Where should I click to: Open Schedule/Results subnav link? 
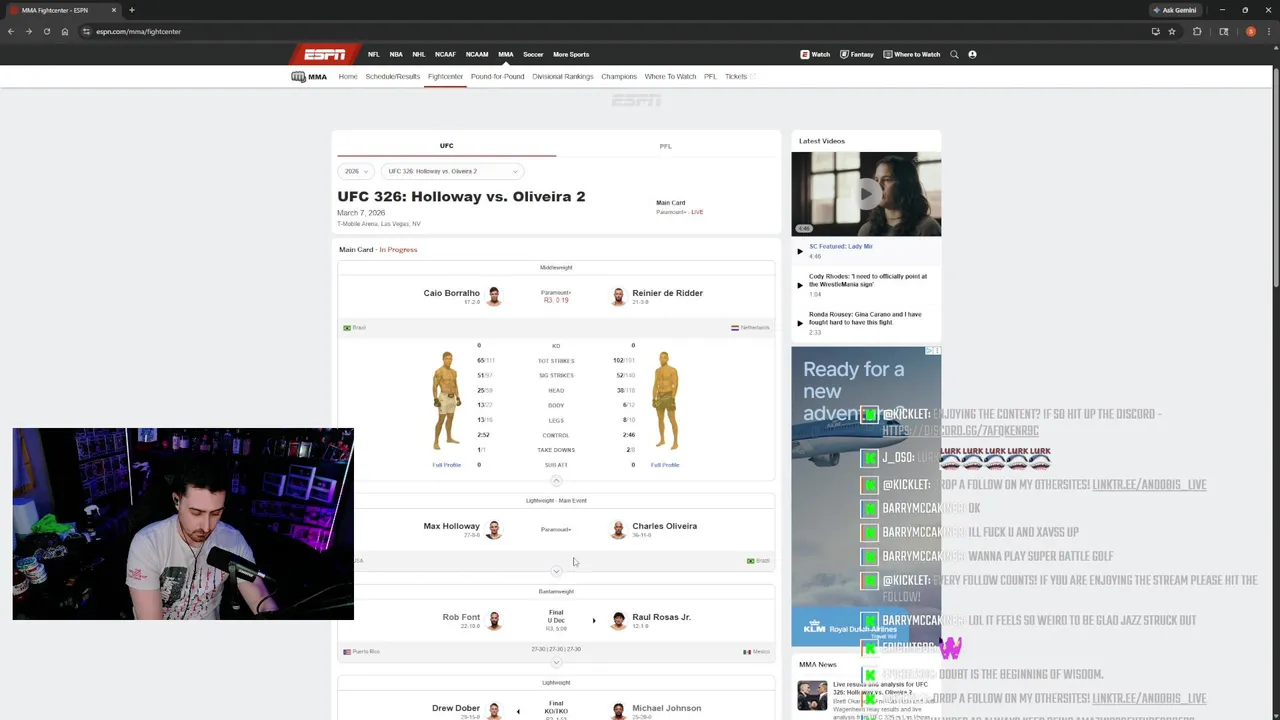pos(393,76)
